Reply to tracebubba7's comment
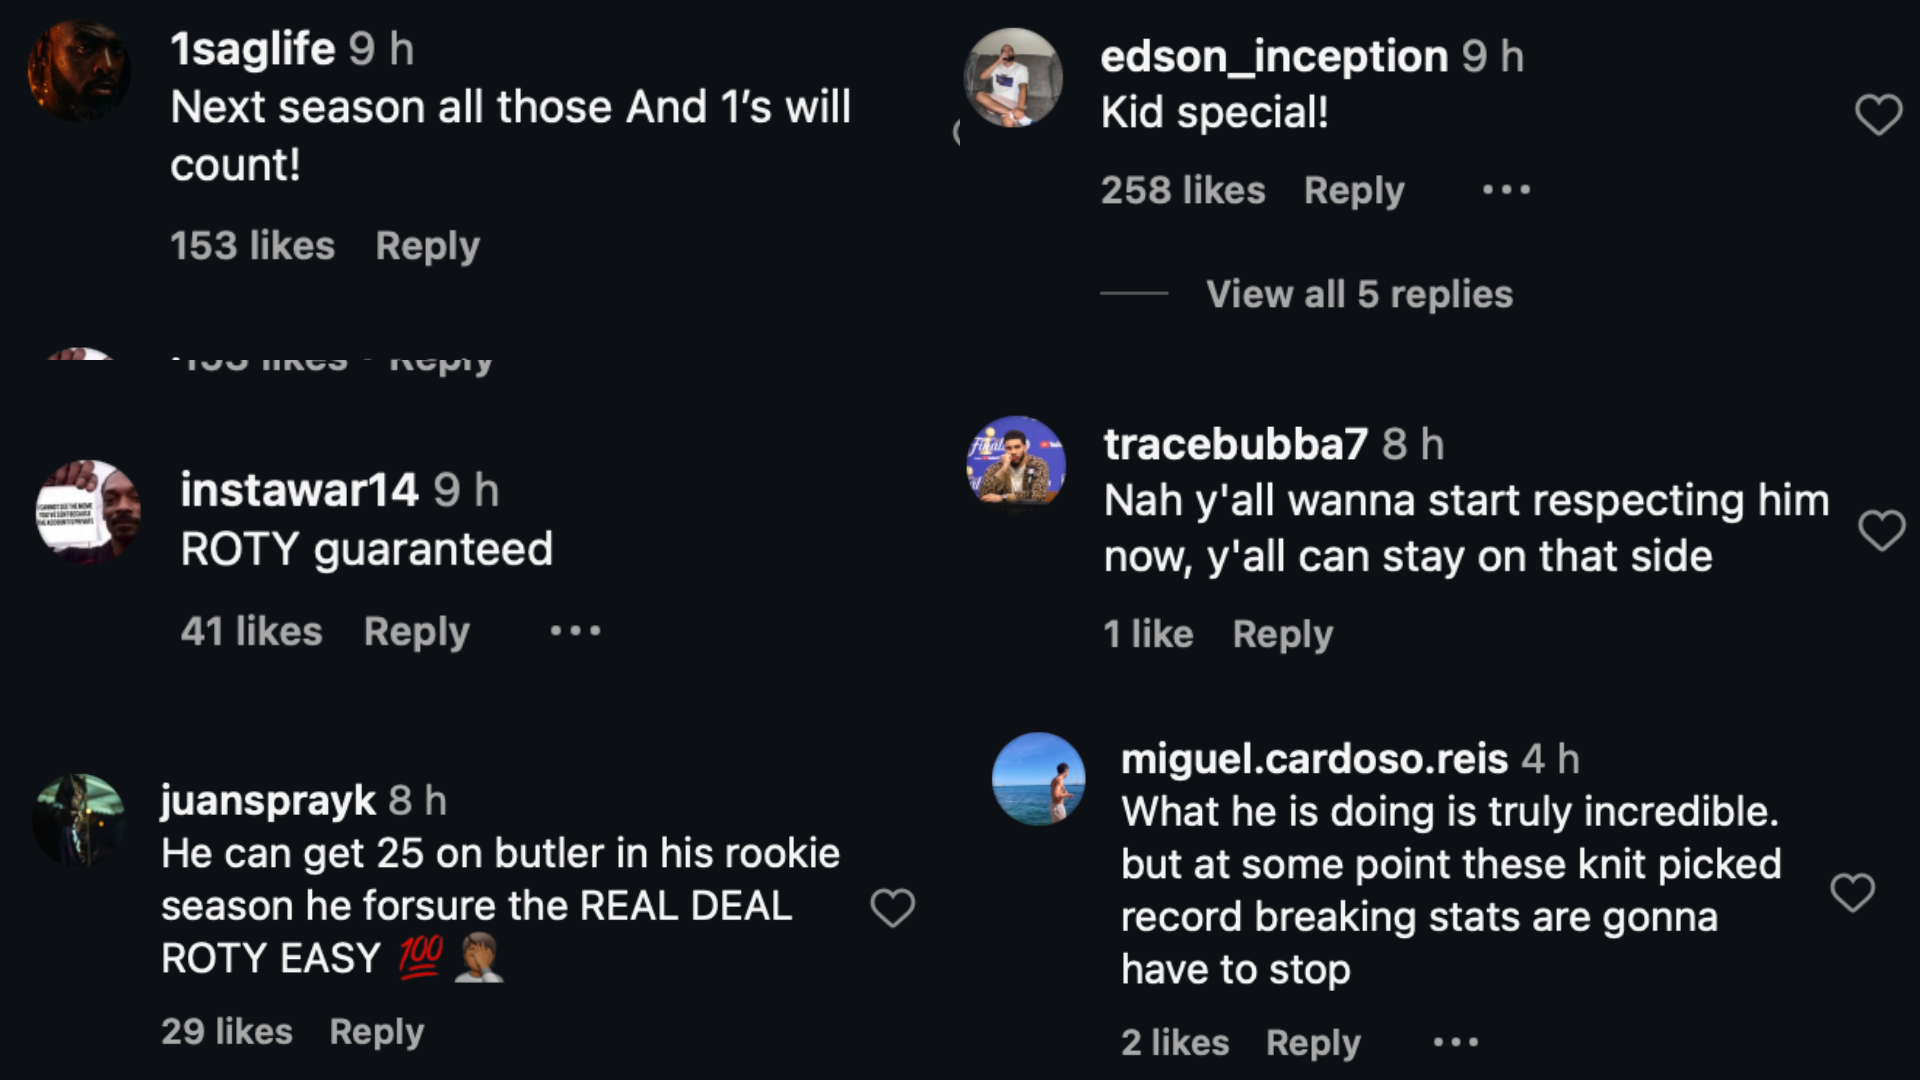The image size is (1920, 1080). click(1282, 634)
